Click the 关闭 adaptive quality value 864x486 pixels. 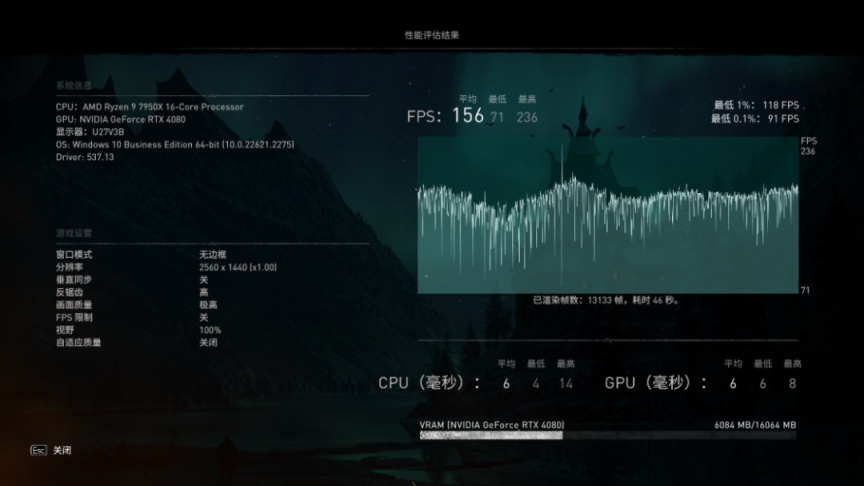[208, 343]
